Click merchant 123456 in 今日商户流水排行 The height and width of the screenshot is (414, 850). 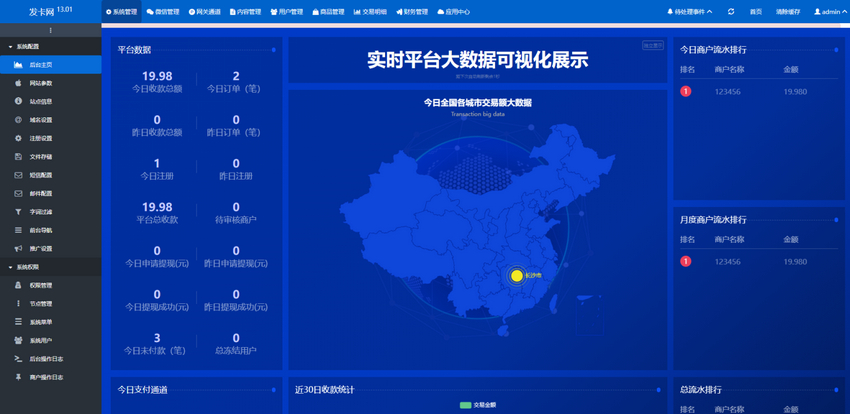click(727, 92)
